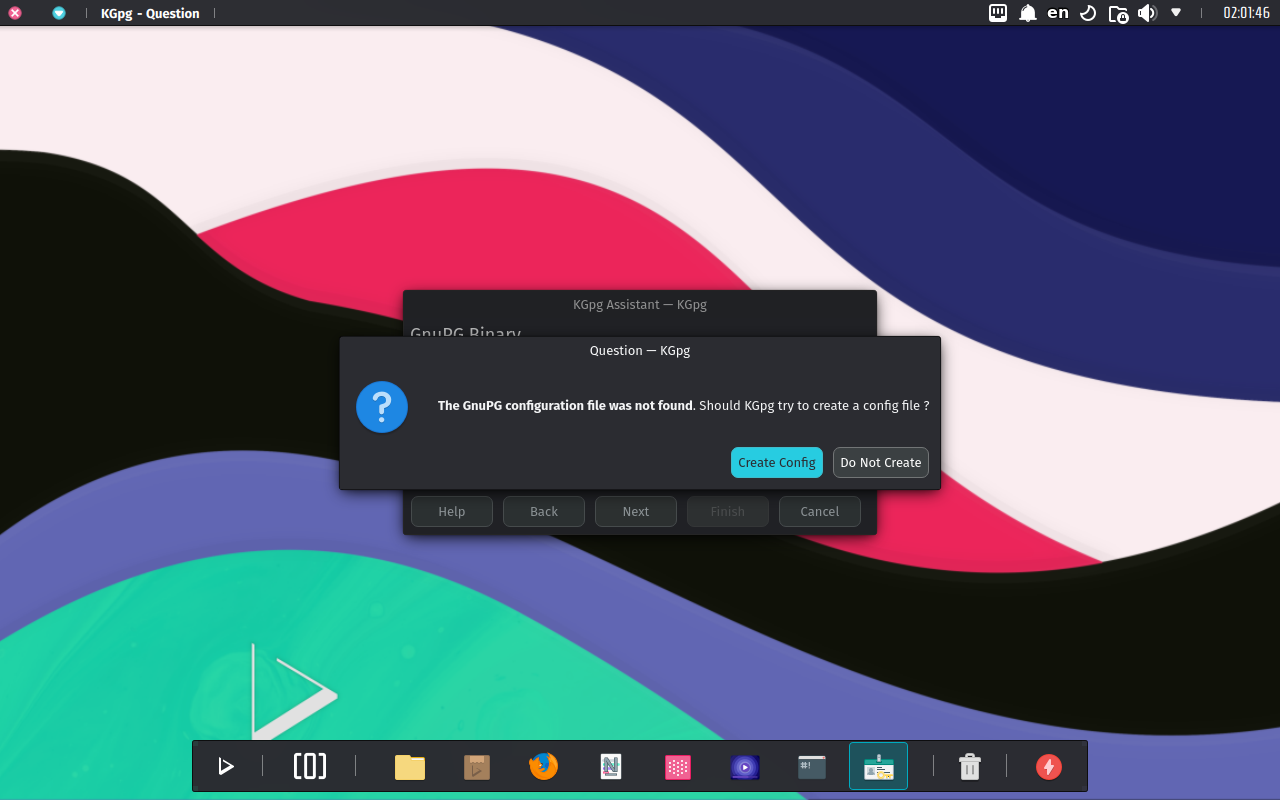Click the 'KGpg - Question' title in top panel
This screenshot has width=1280, height=800.
click(x=150, y=13)
